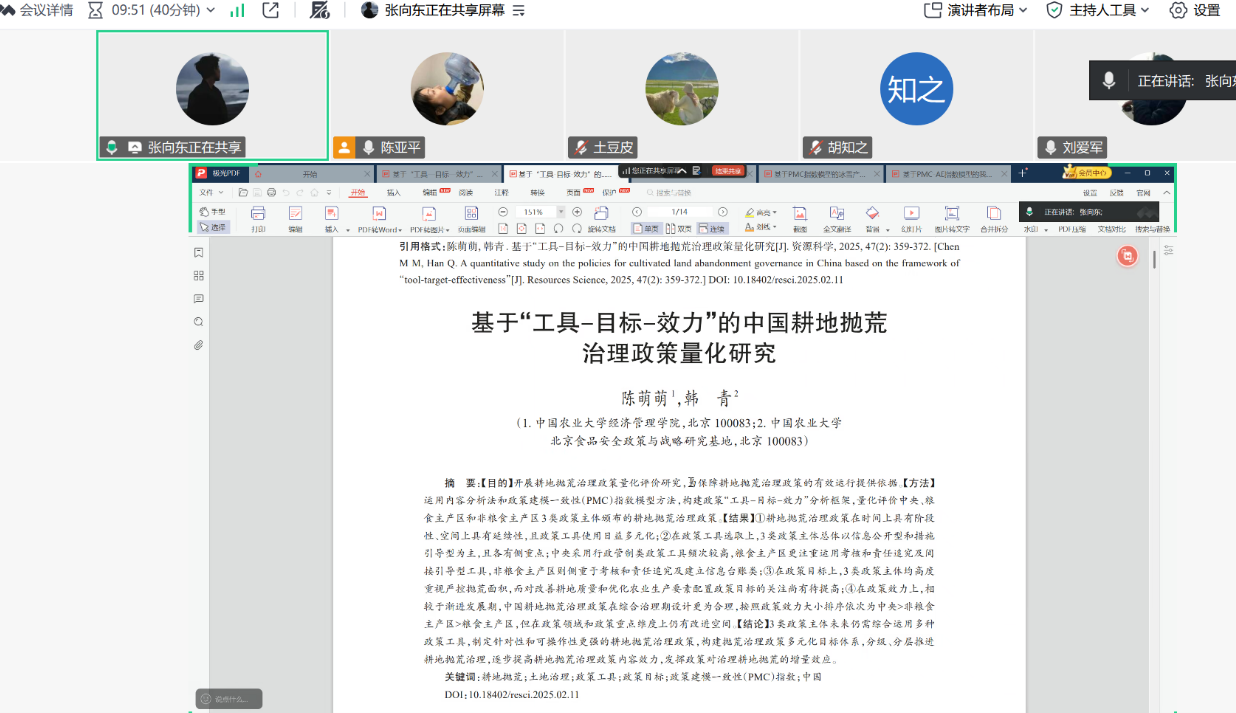This screenshot has height=713, width=1236.
Task: Click the vertical scrollbar thumb of PDF
Action: click(x=1155, y=260)
